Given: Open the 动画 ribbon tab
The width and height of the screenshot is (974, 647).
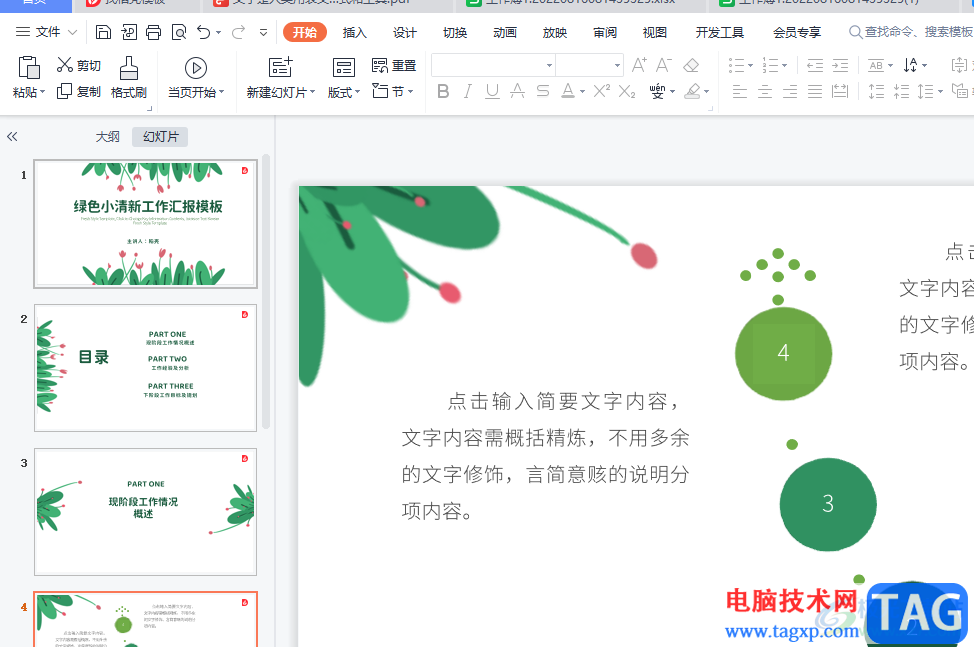Looking at the screenshot, I should pos(504,32).
